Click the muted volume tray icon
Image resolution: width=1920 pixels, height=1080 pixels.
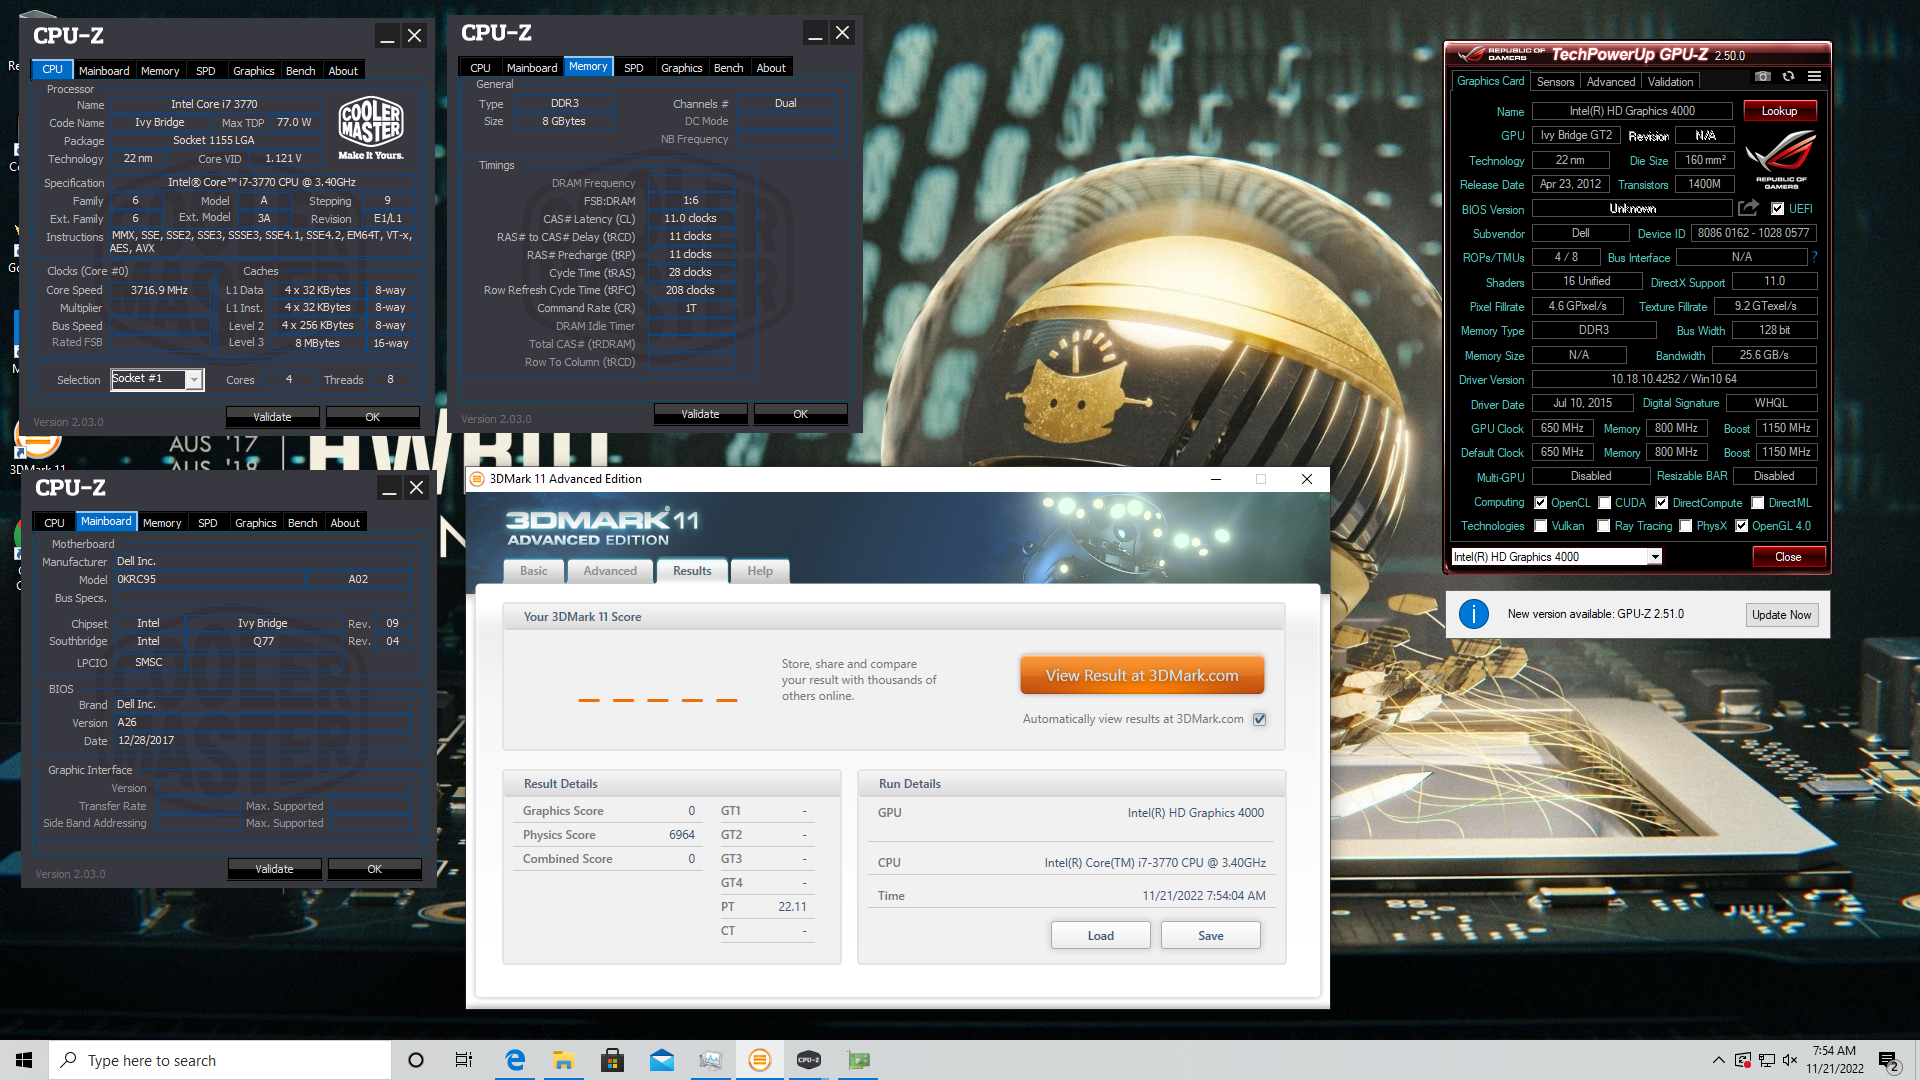pyautogui.click(x=1790, y=1060)
